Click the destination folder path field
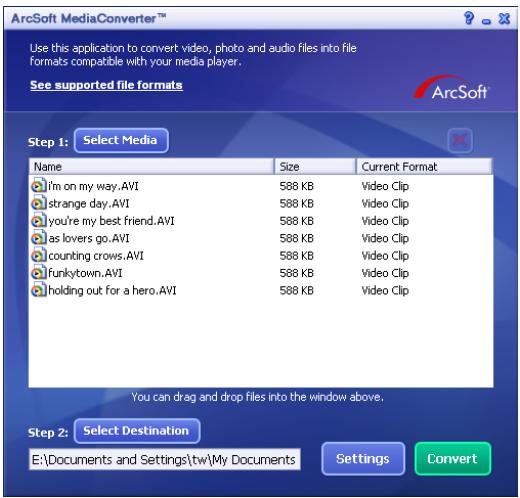The width and height of the screenshot is (520, 498). pos(165,460)
